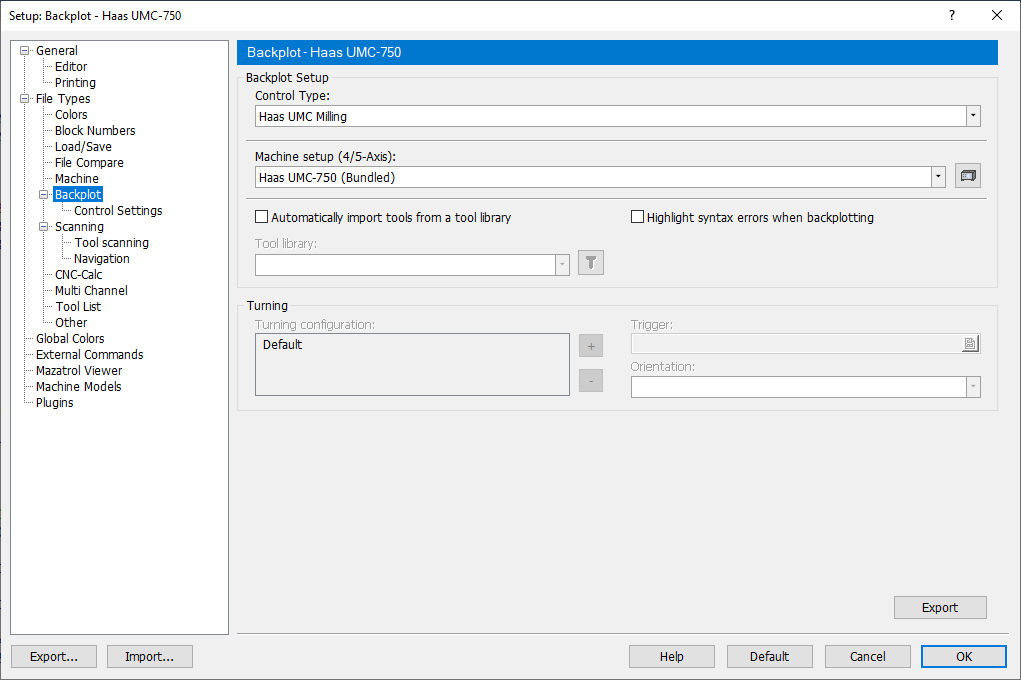This screenshot has height=680, width=1021.
Task: Close the Setup dialog window
Action: [996, 15]
